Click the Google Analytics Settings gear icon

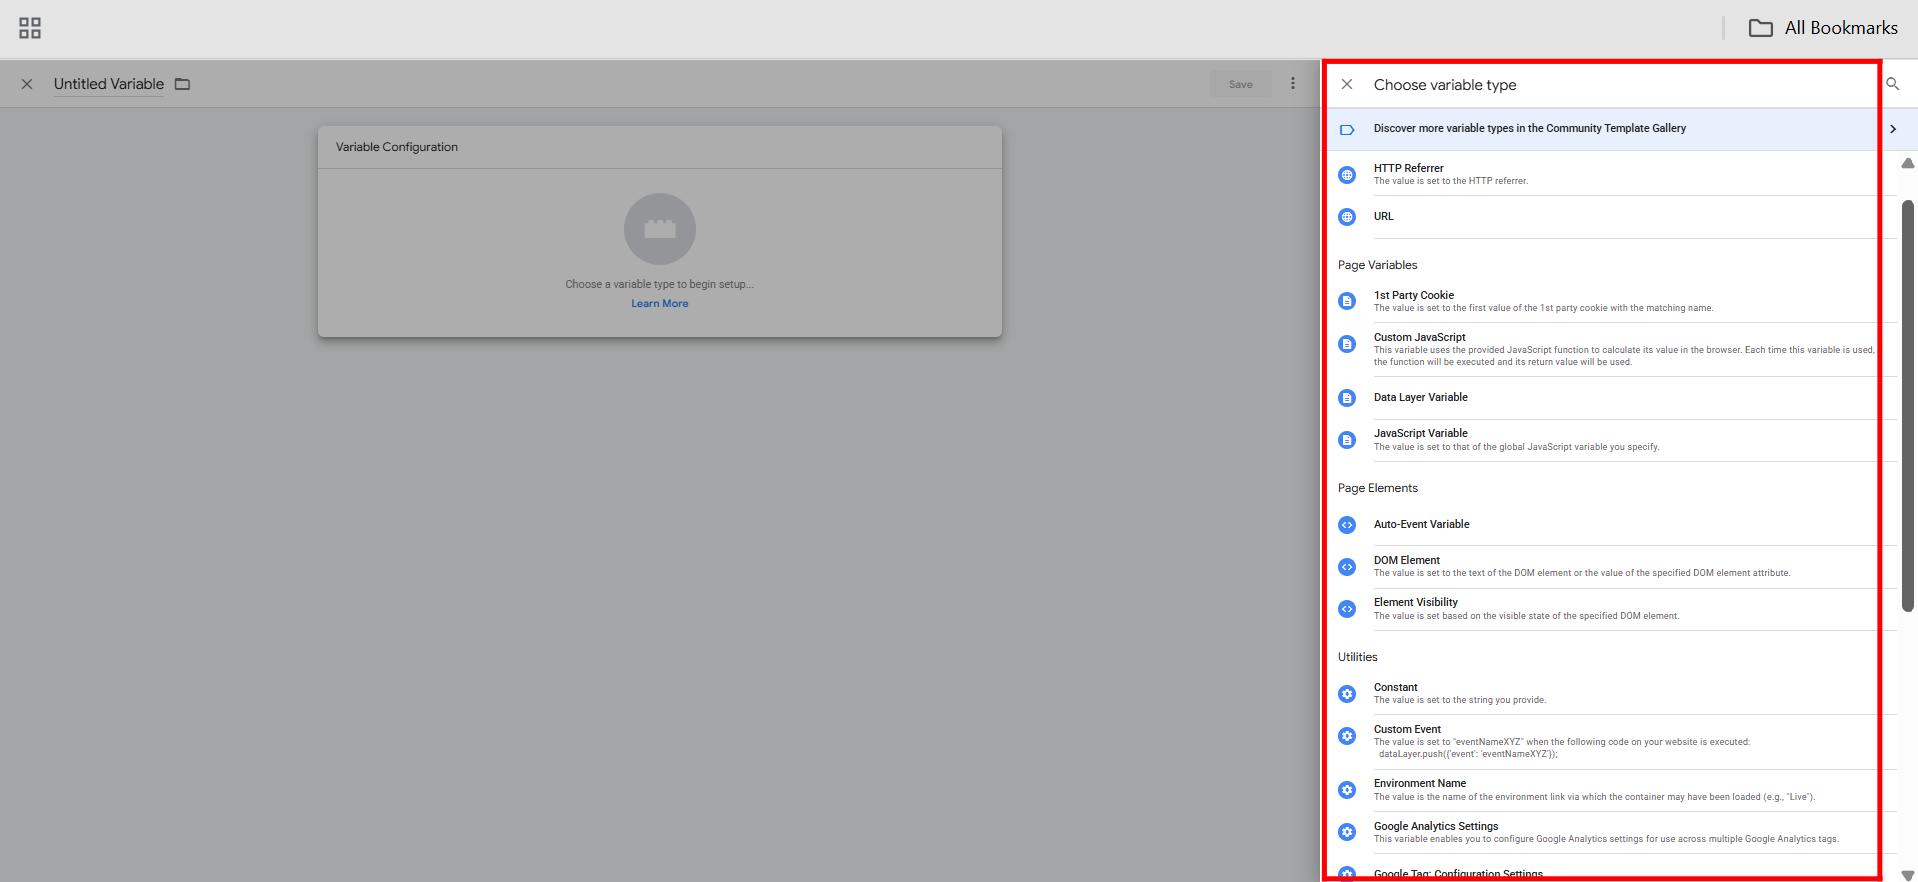(1347, 832)
